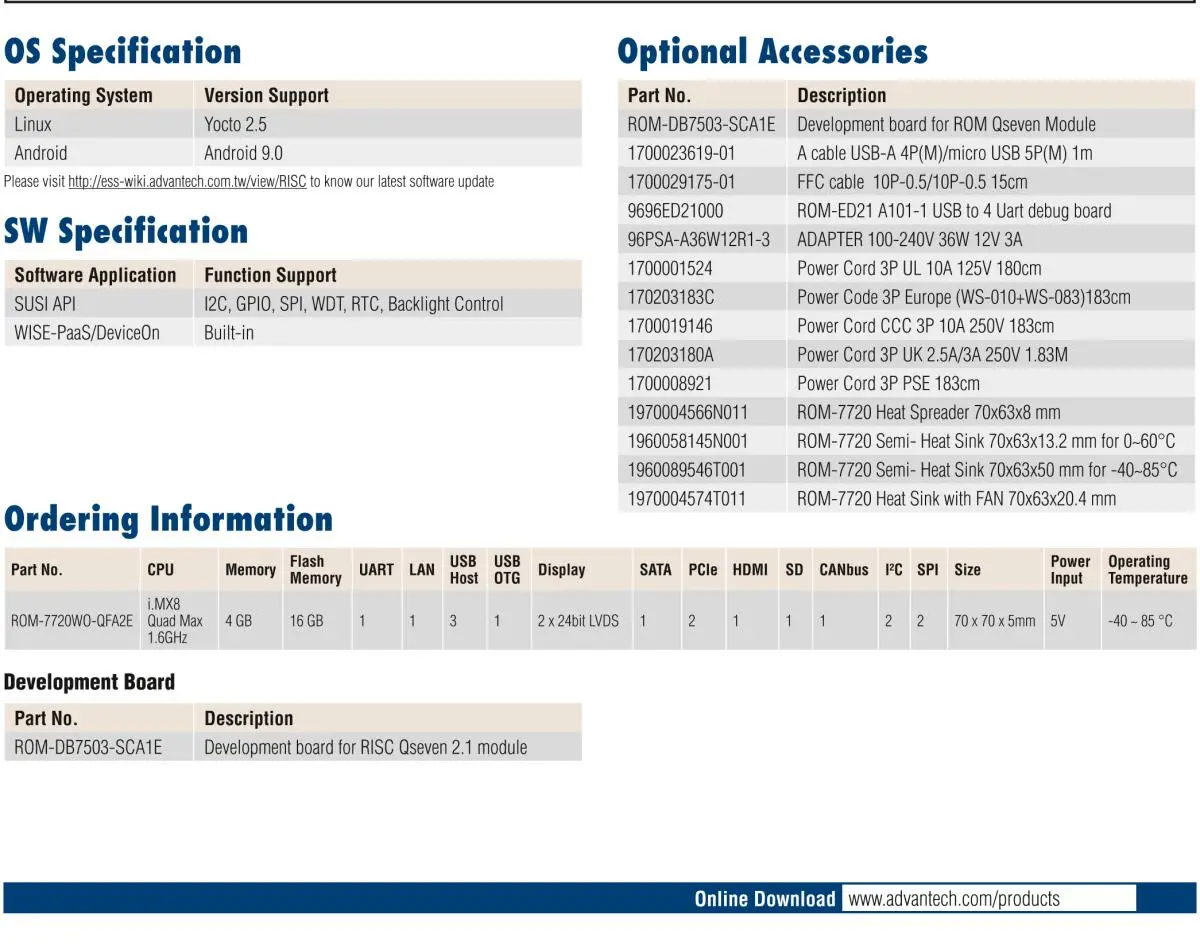
Task: Select the 'WISE-PaaS/DeviceOn' cell
Action: click(87, 333)
